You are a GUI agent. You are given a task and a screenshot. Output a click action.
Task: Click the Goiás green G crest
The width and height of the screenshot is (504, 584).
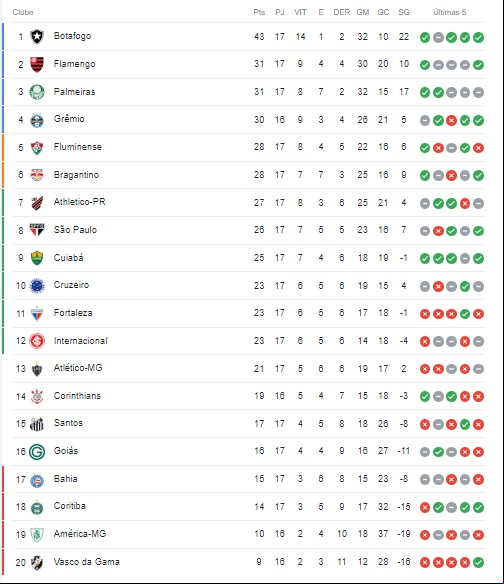tap(37, 452)
